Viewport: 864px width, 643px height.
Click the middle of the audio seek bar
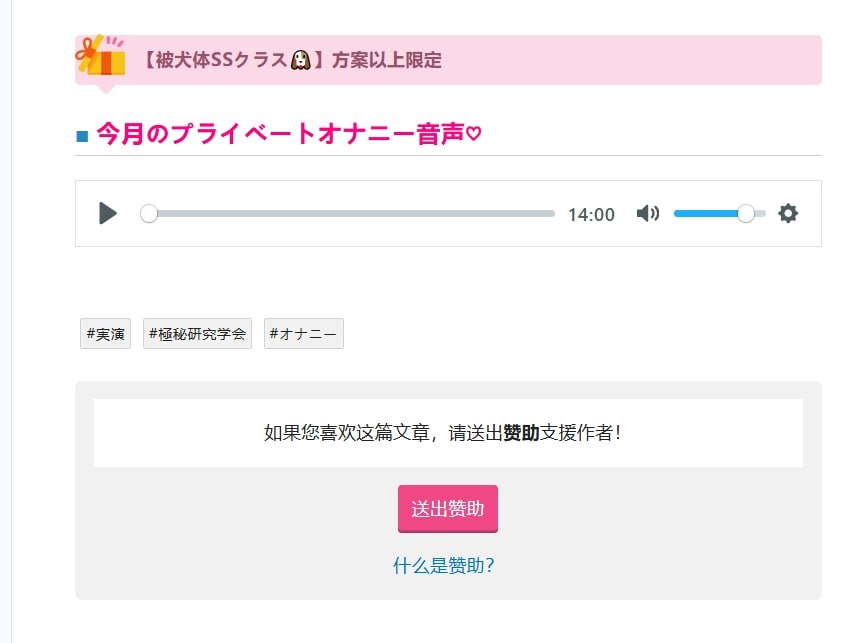351,213
